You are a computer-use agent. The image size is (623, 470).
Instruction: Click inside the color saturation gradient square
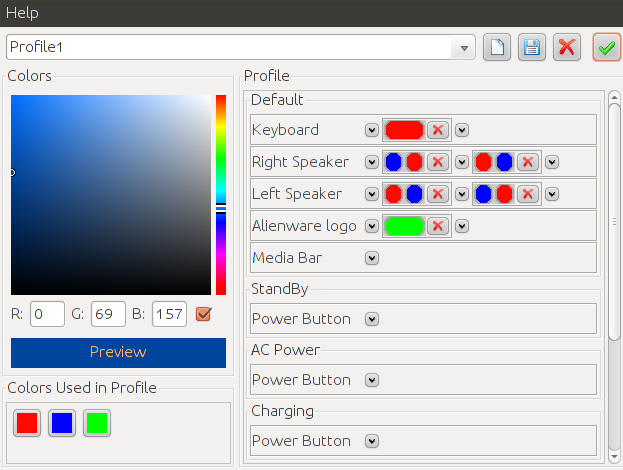pos(111,195)
